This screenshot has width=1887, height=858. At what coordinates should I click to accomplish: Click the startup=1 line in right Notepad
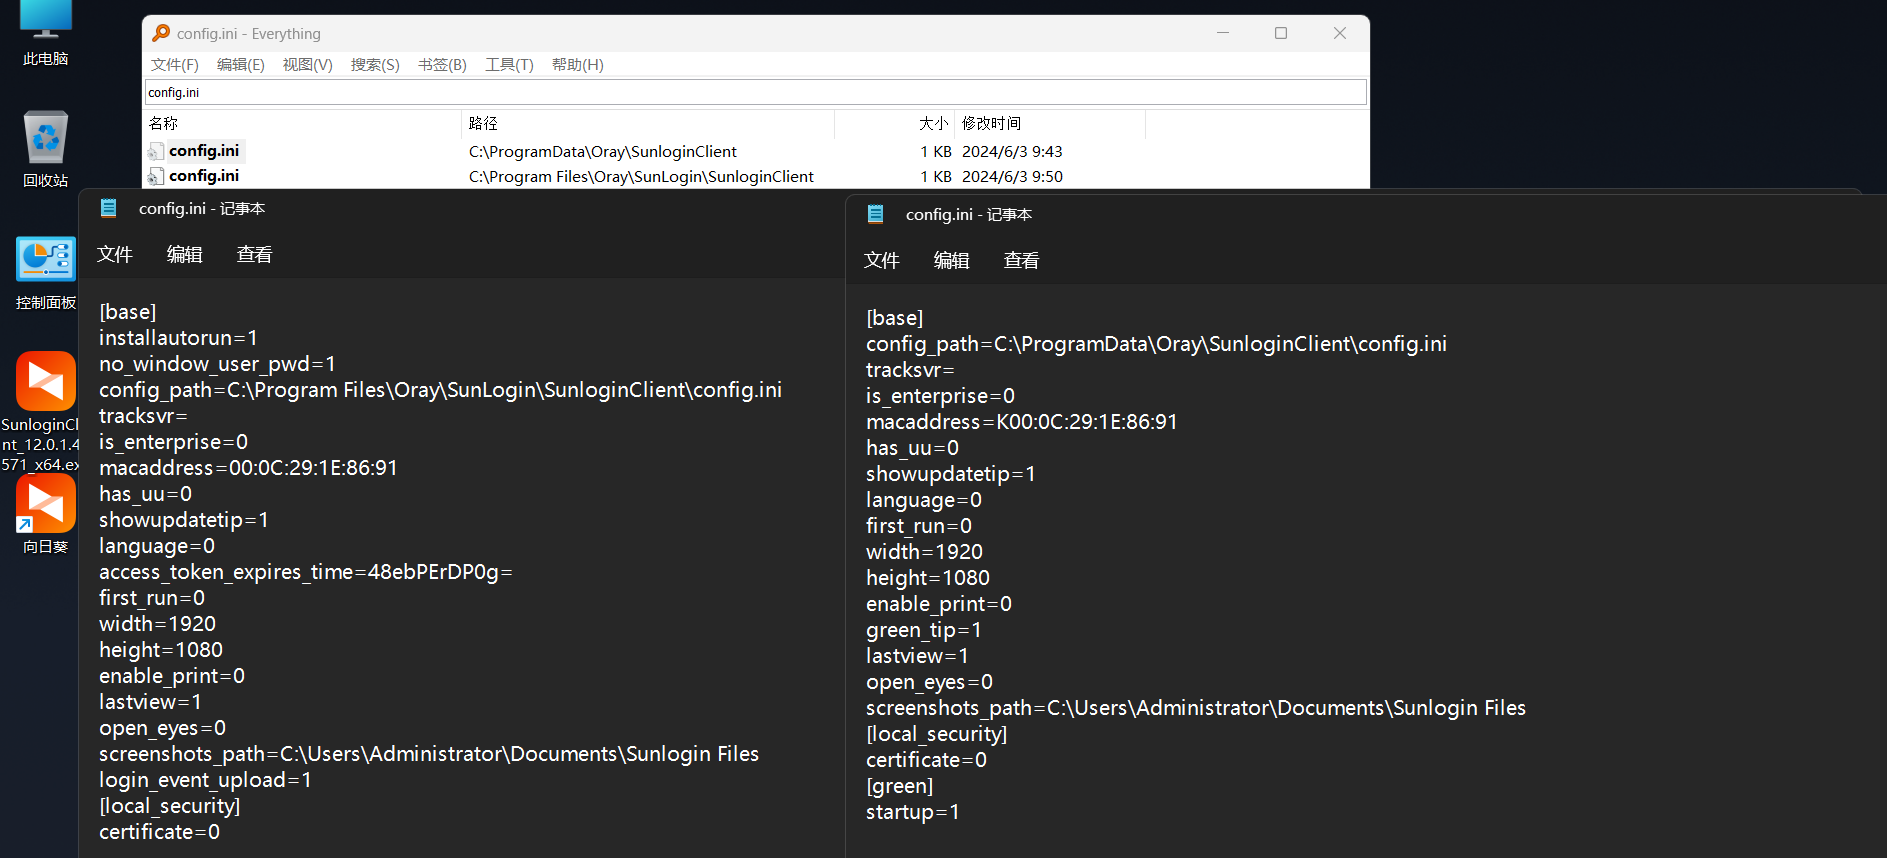(913, 812)
